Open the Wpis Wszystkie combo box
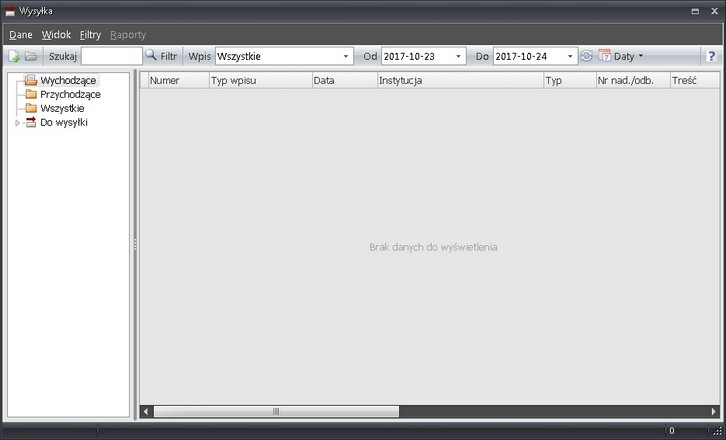The width and height of the screenshot is (726, 440). 284,56
